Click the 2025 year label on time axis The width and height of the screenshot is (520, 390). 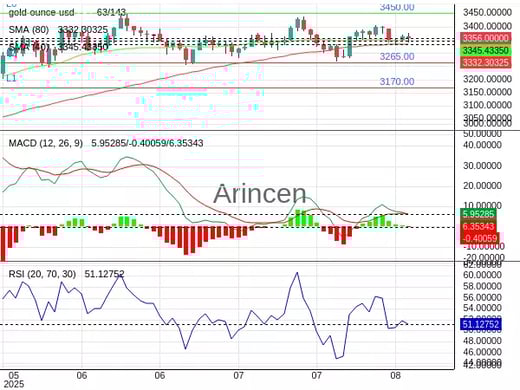[x=13, y=384]
